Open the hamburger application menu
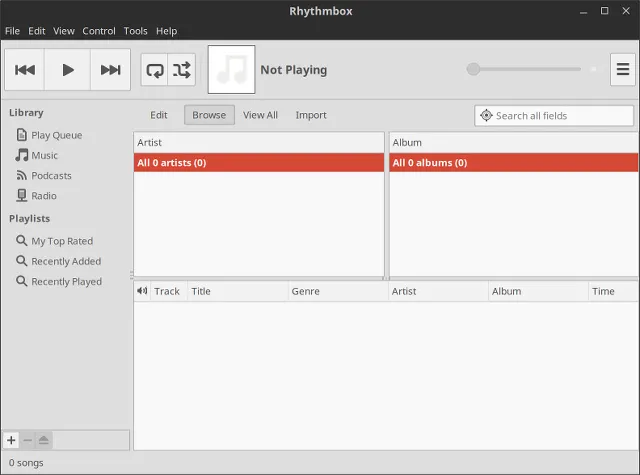This screenshot has width=640, height=475. click(x=622, y=70)
